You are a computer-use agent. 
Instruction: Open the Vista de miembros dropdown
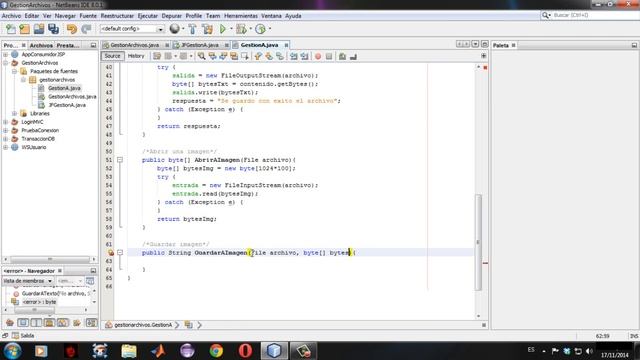[28, 281]
